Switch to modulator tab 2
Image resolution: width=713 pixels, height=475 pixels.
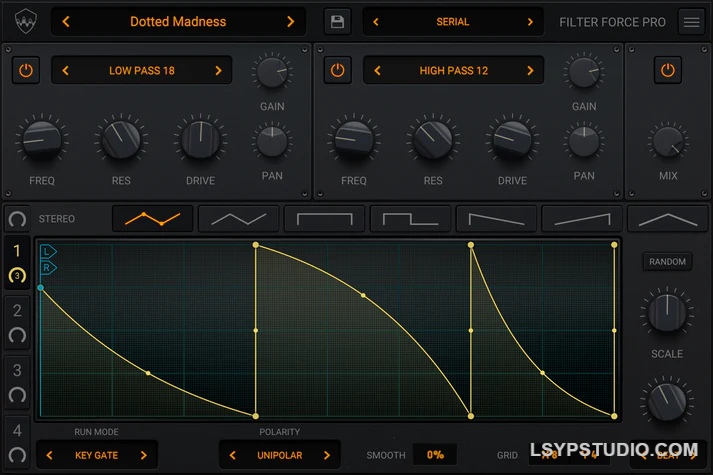click(17, 310)
